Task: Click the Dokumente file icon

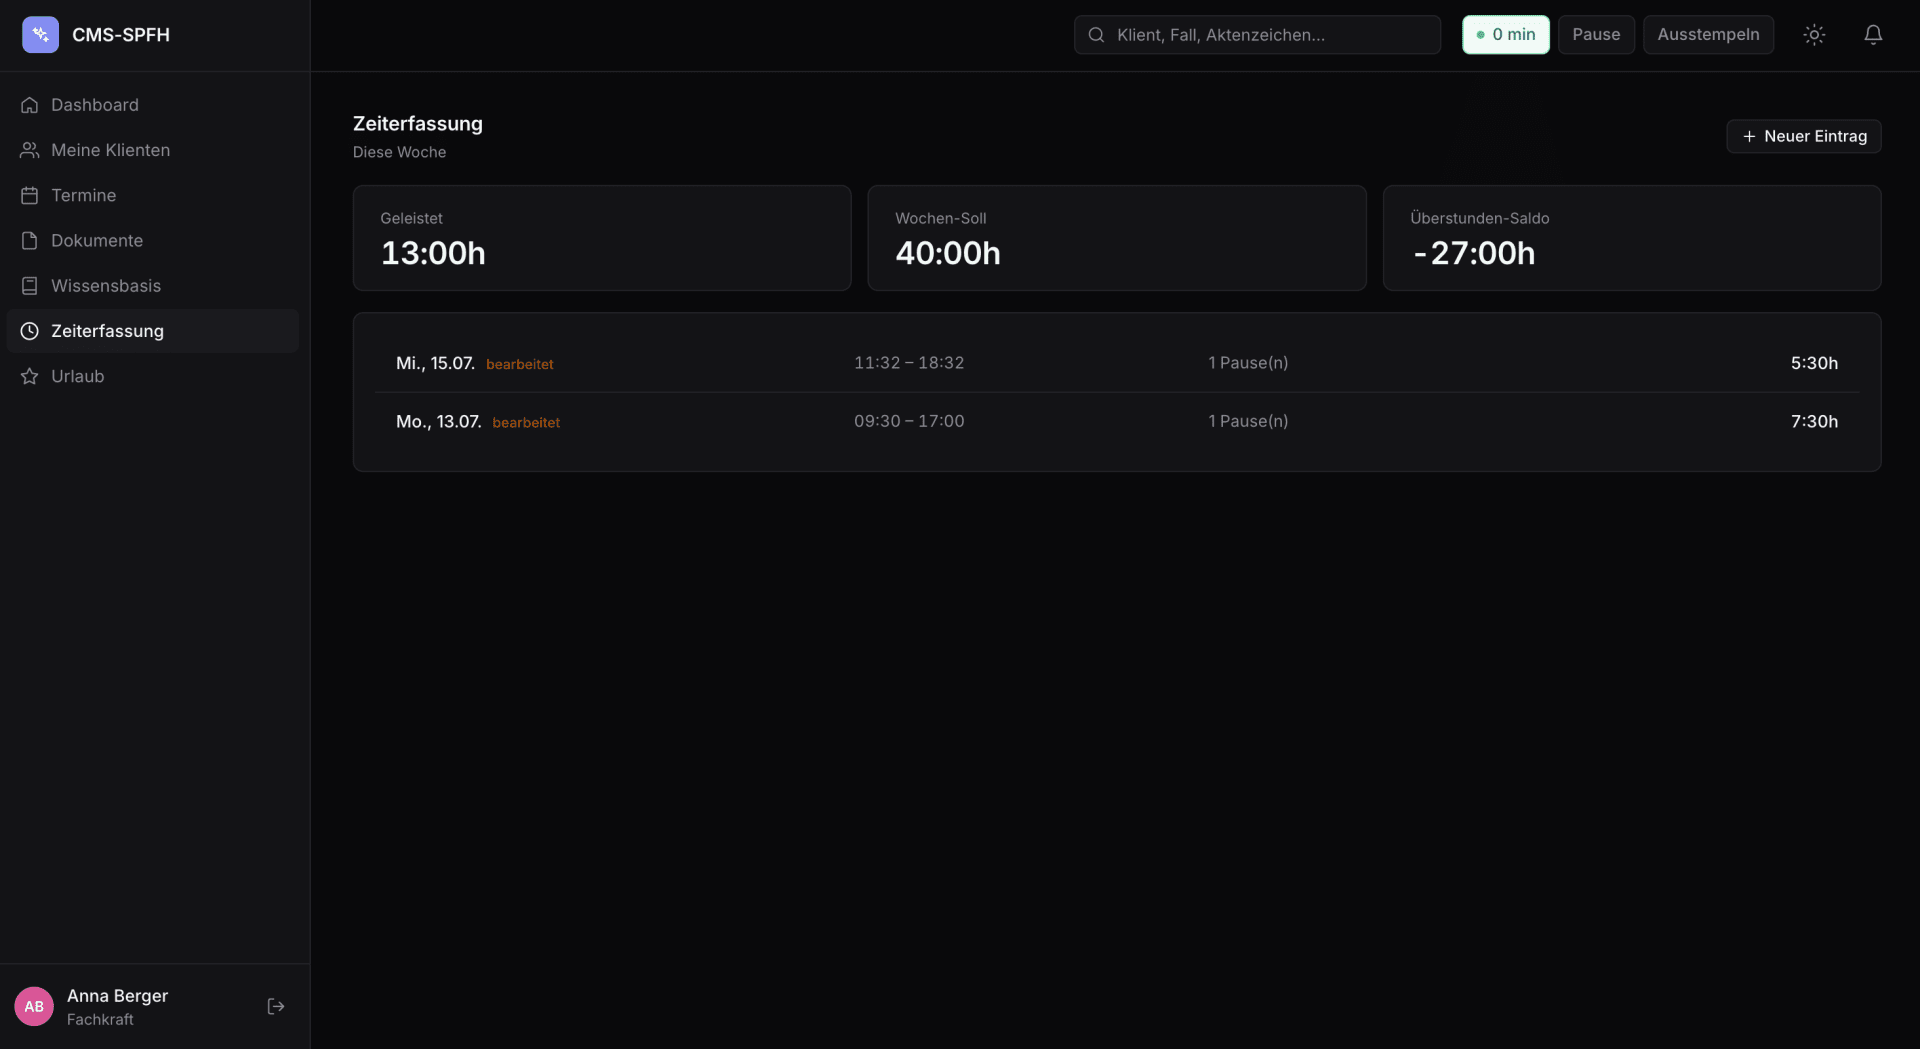Action: [30, 241]
